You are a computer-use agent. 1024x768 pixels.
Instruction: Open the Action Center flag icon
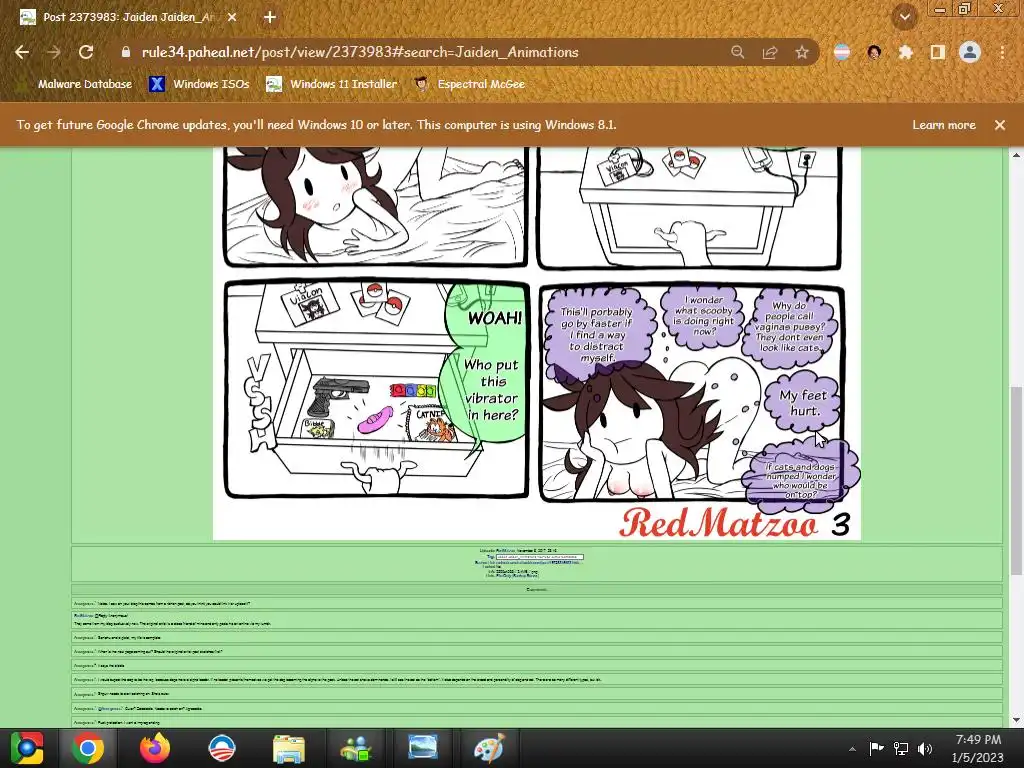click(x=876, y=748)
